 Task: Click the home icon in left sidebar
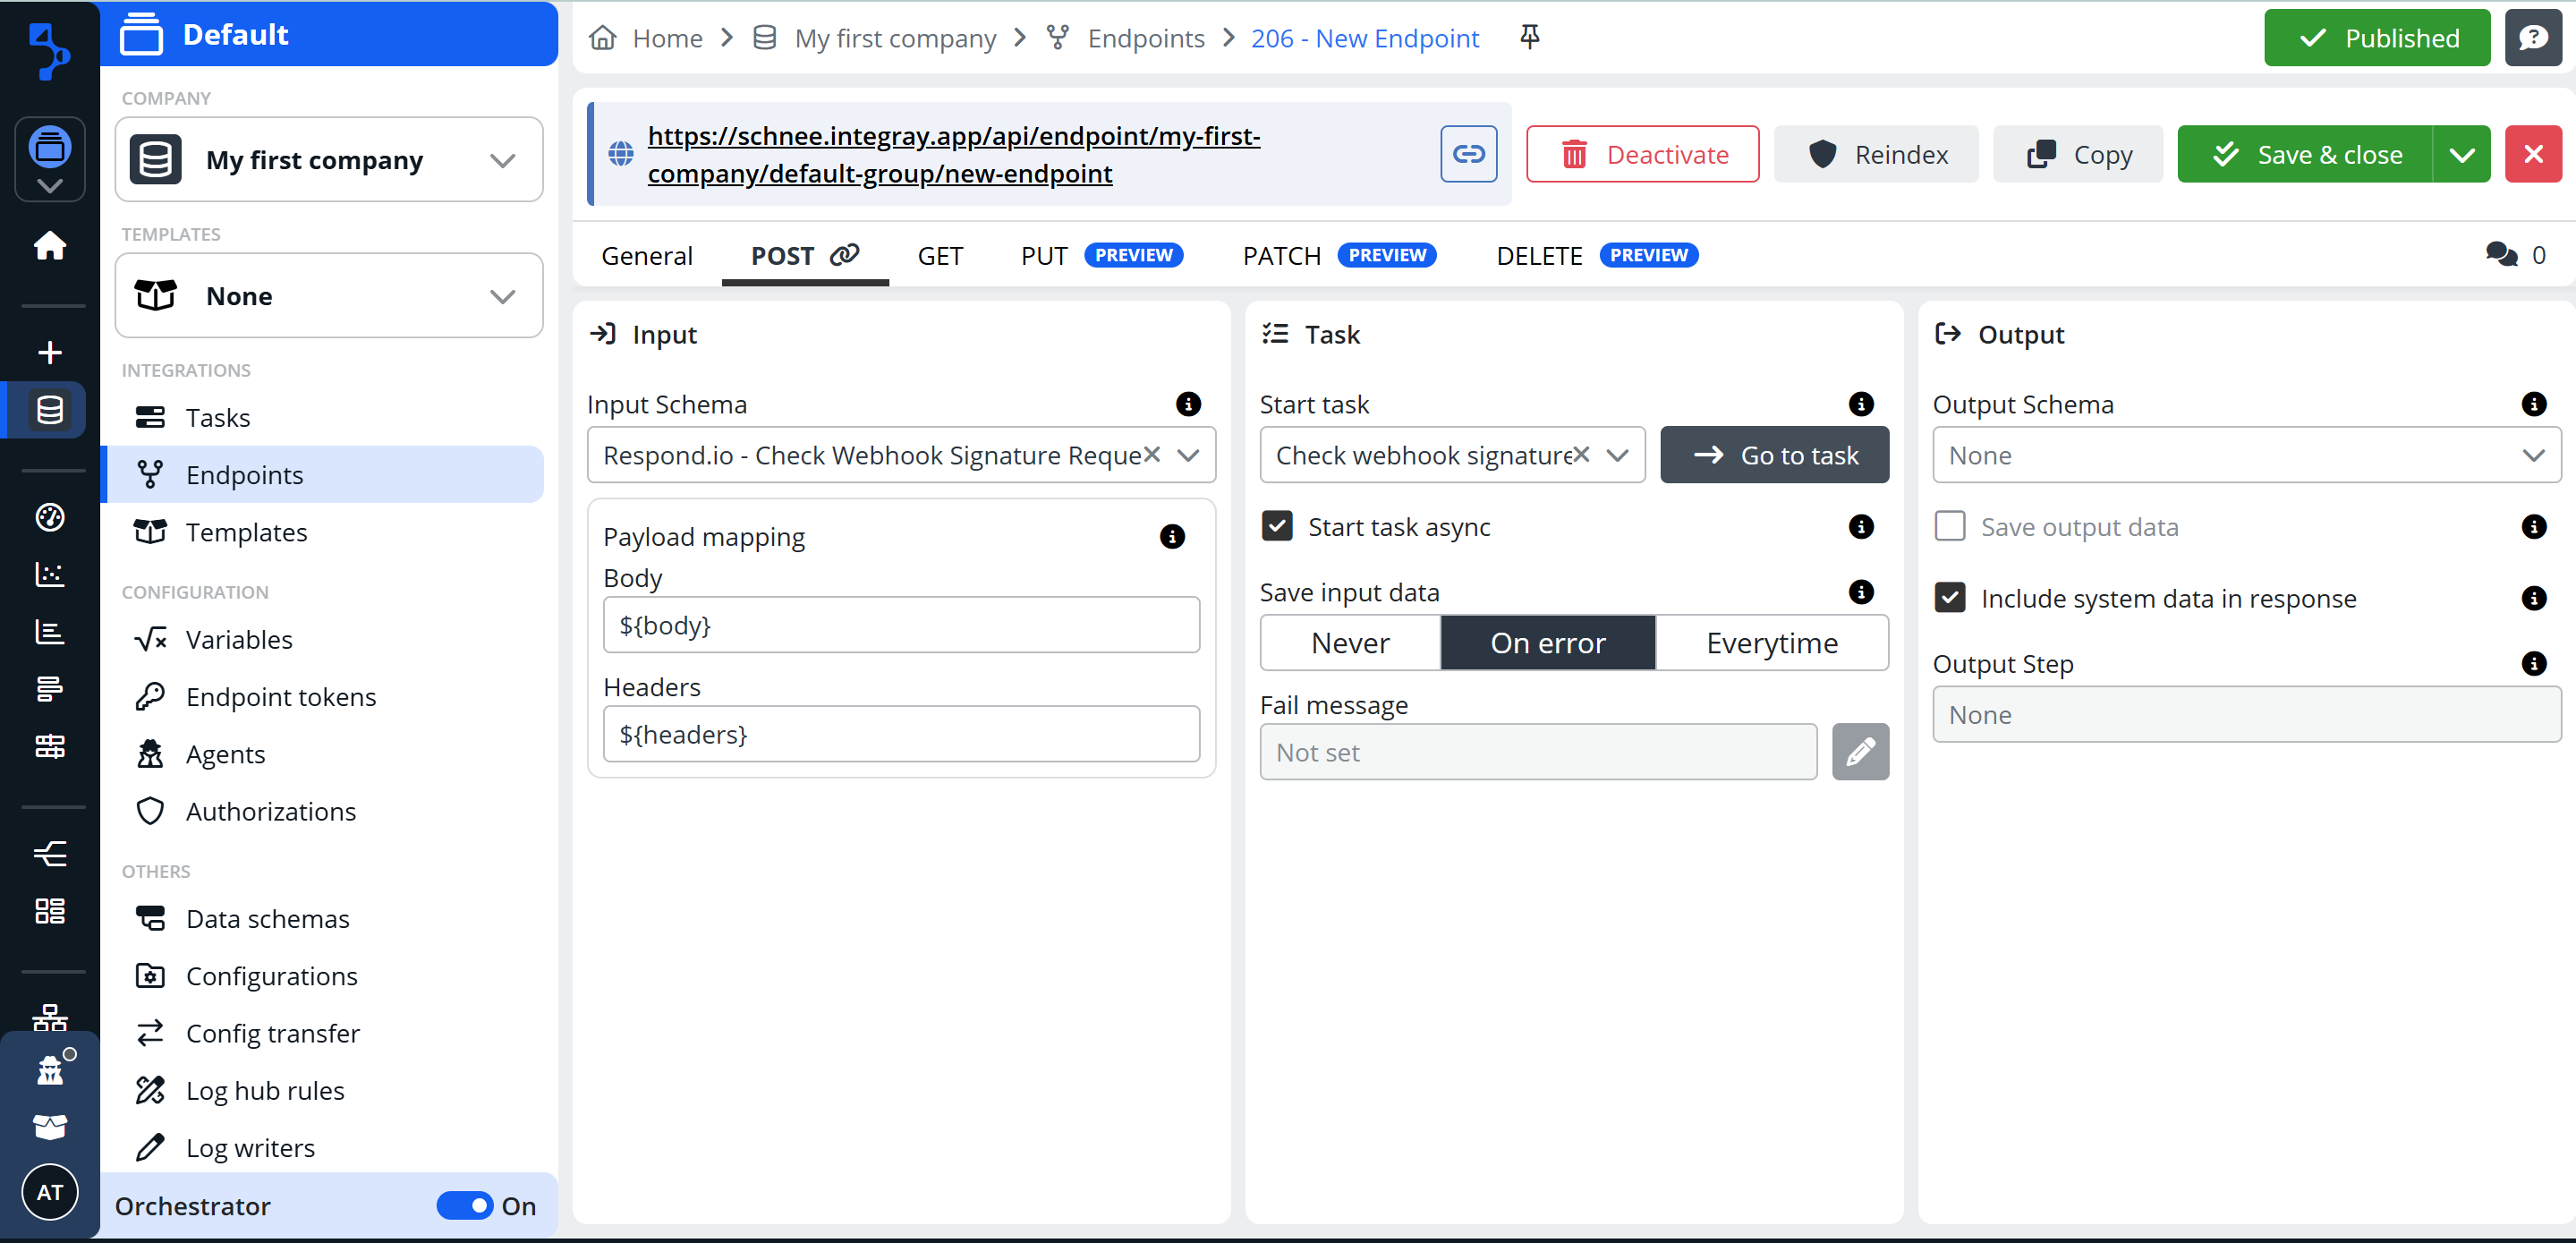point(49,245)
